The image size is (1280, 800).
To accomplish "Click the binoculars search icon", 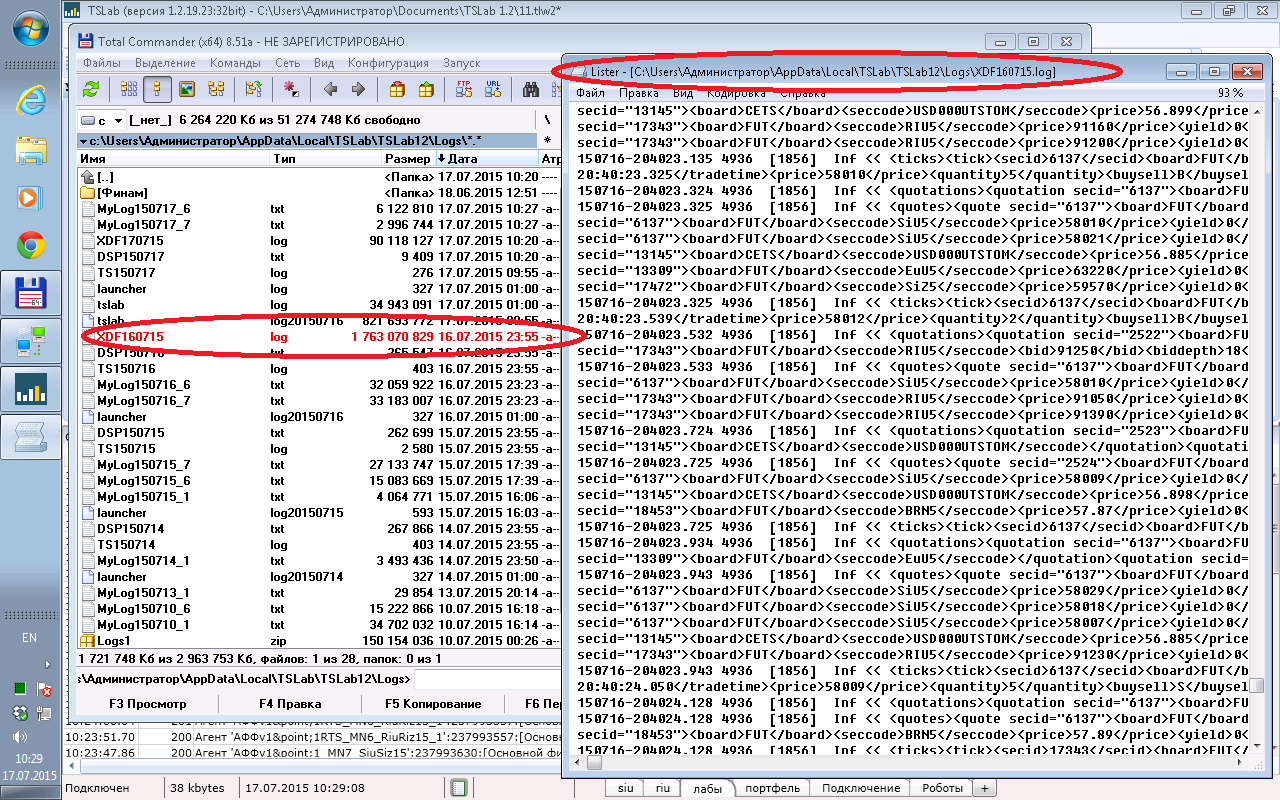I will coord(532,90).
